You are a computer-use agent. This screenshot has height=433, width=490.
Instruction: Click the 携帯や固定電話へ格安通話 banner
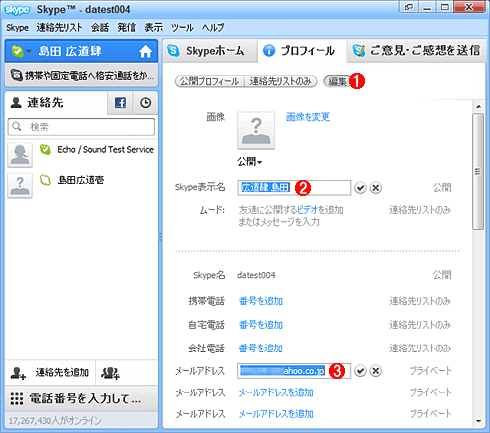pos(82,75)
